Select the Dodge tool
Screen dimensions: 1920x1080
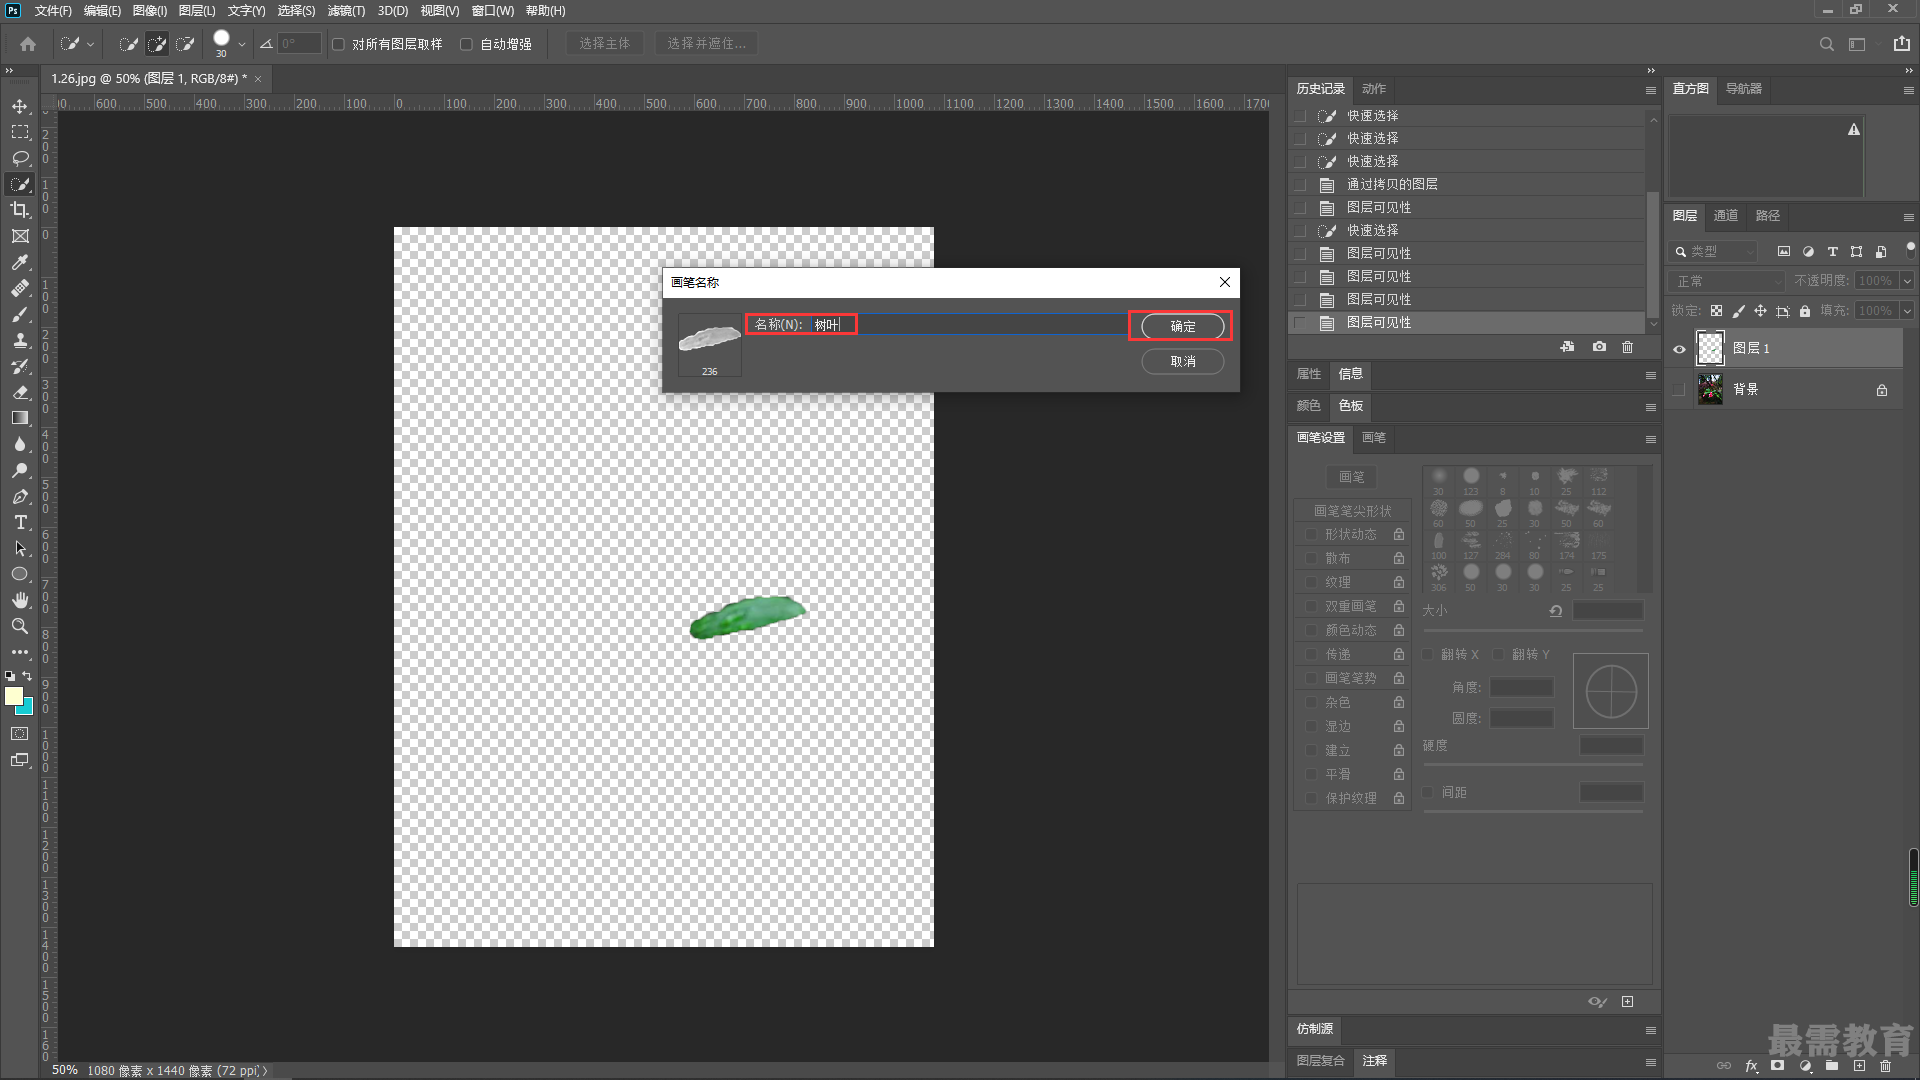pyautogui.click(x=20, y=470)
